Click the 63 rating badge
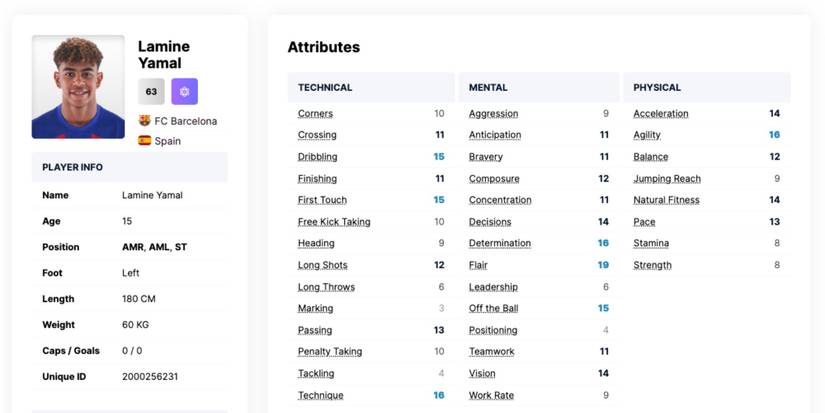Screen dimensions: 825x413 [151, 91]
